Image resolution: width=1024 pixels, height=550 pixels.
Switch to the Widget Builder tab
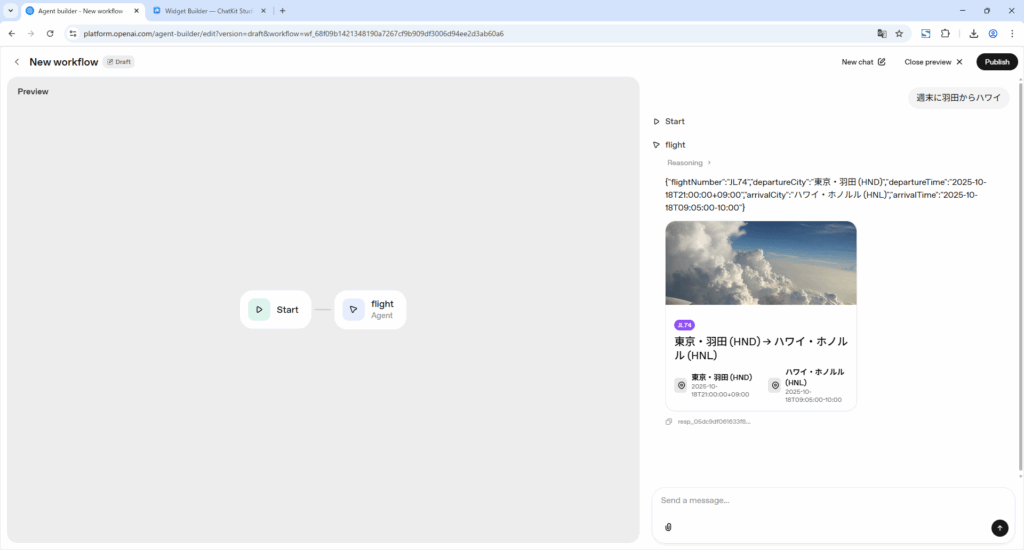click(x=207, y=10)
